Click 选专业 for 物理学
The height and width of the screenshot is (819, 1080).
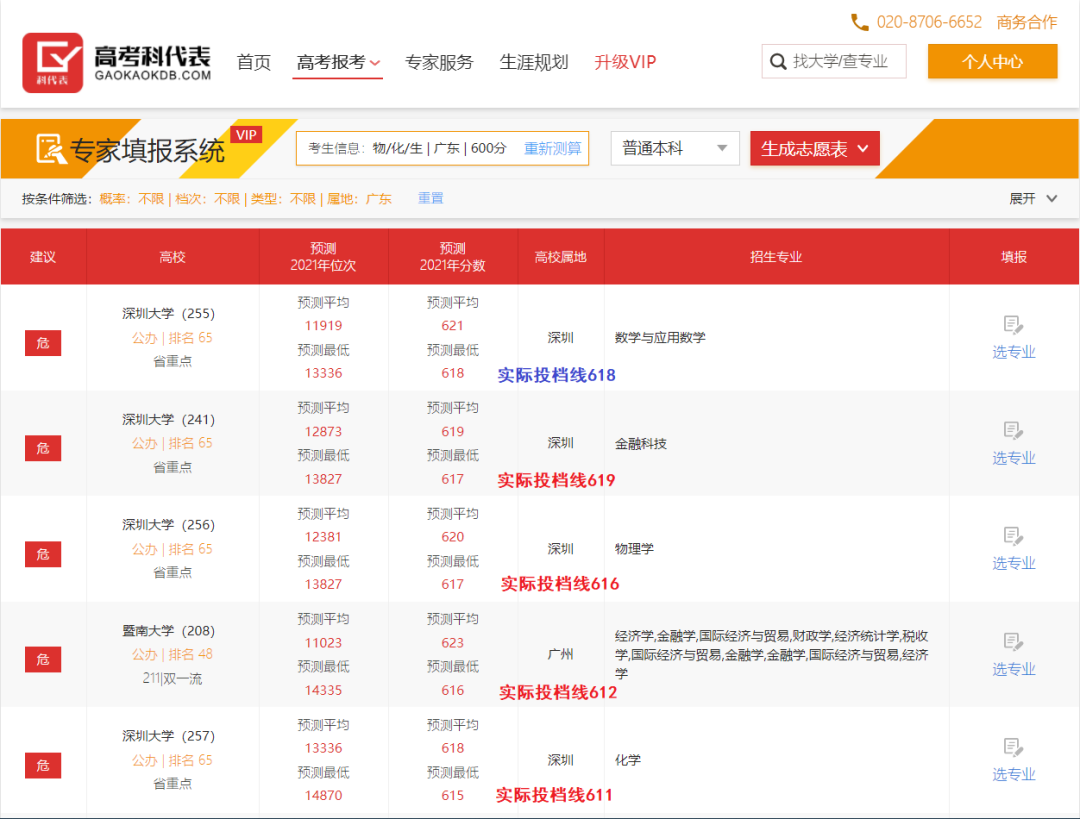[1014, 563]
